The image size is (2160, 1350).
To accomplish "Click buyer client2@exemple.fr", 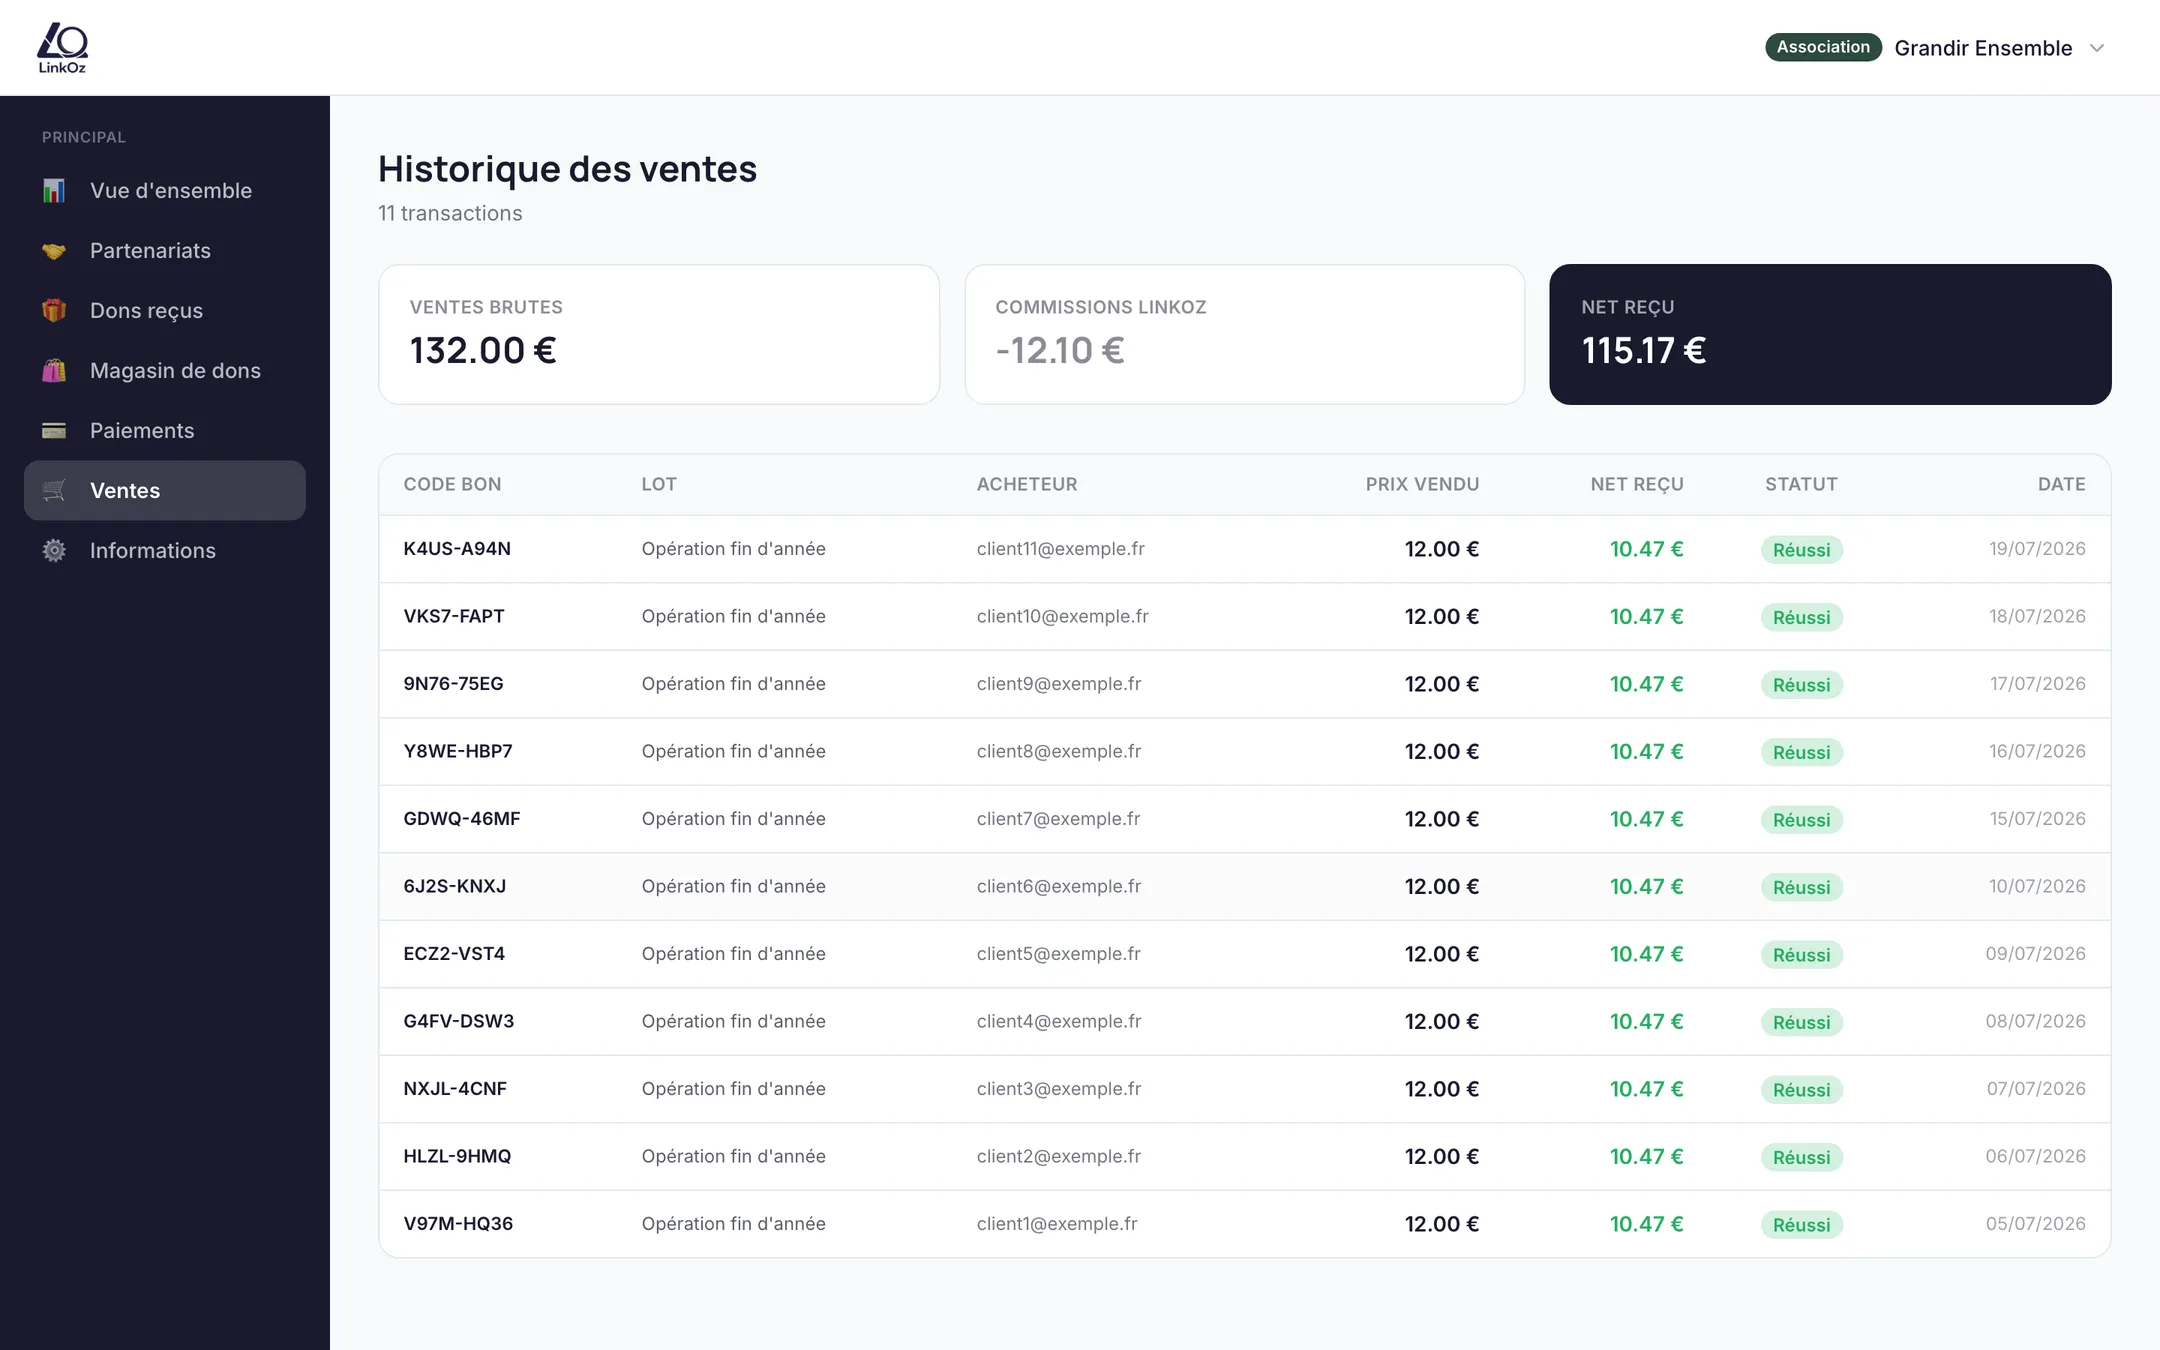I will click(1059, 1156).
